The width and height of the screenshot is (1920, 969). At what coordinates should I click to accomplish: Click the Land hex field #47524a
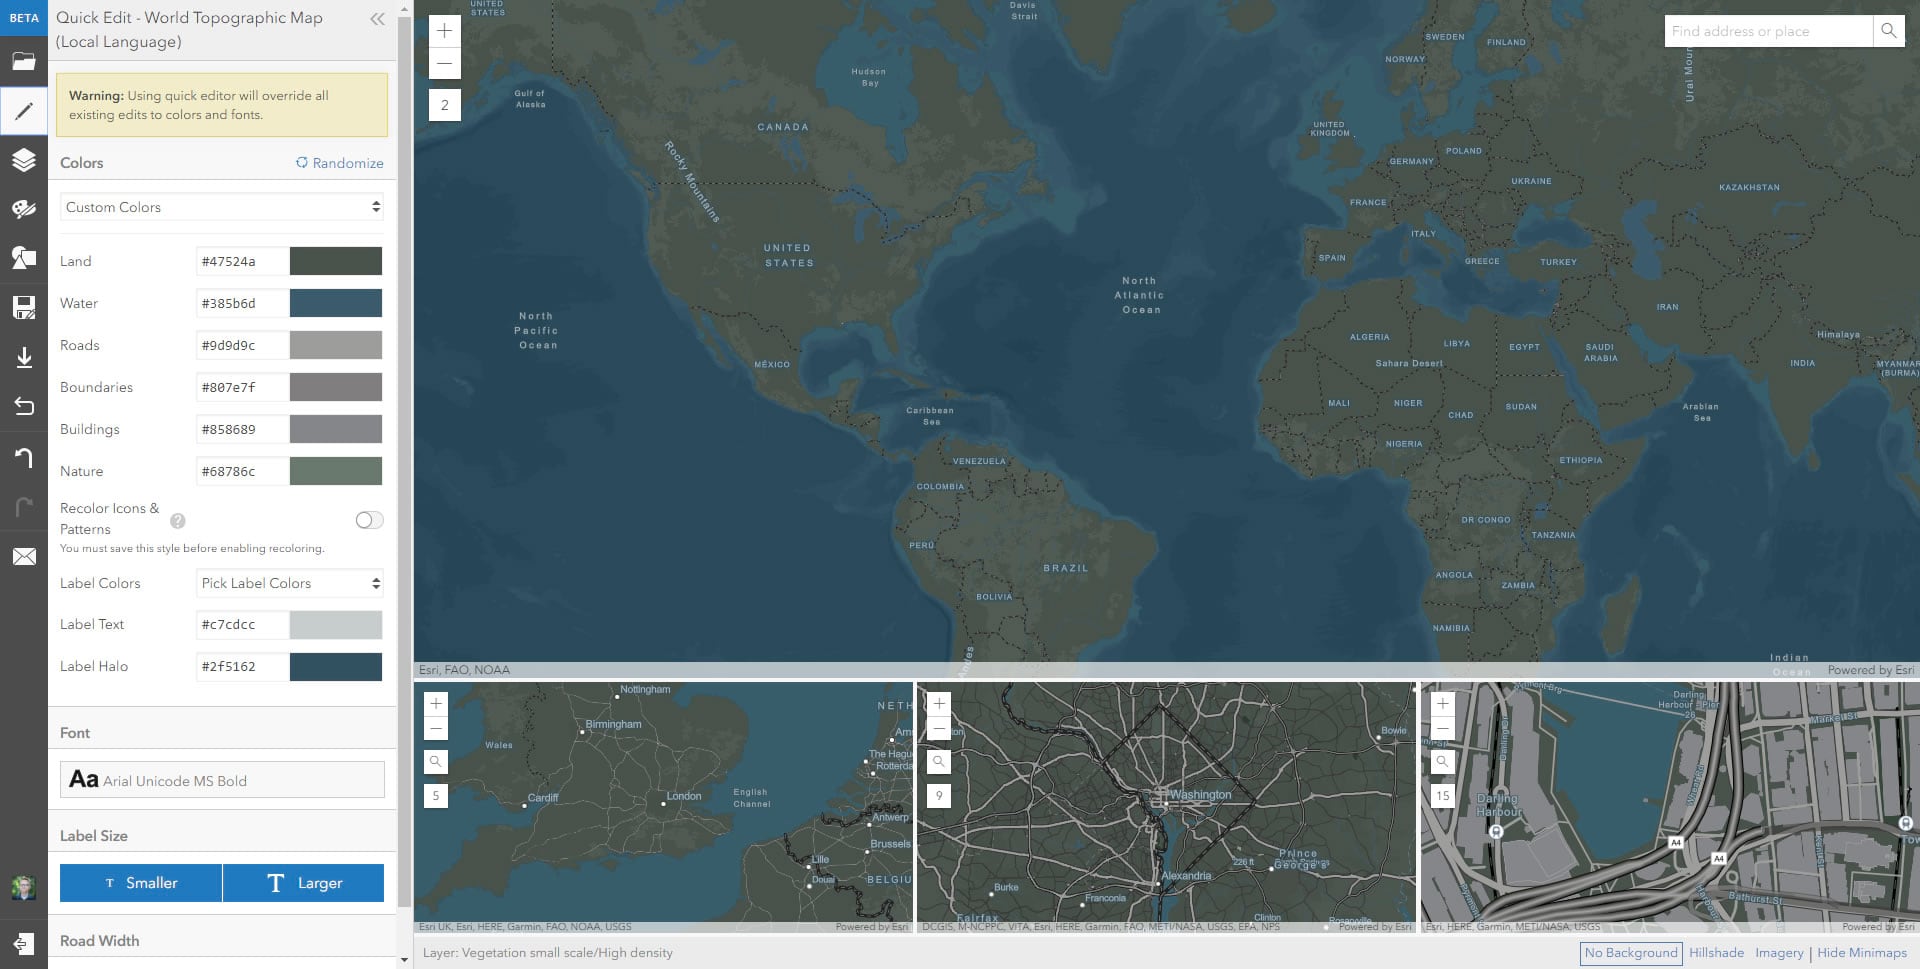pos(242,261)
